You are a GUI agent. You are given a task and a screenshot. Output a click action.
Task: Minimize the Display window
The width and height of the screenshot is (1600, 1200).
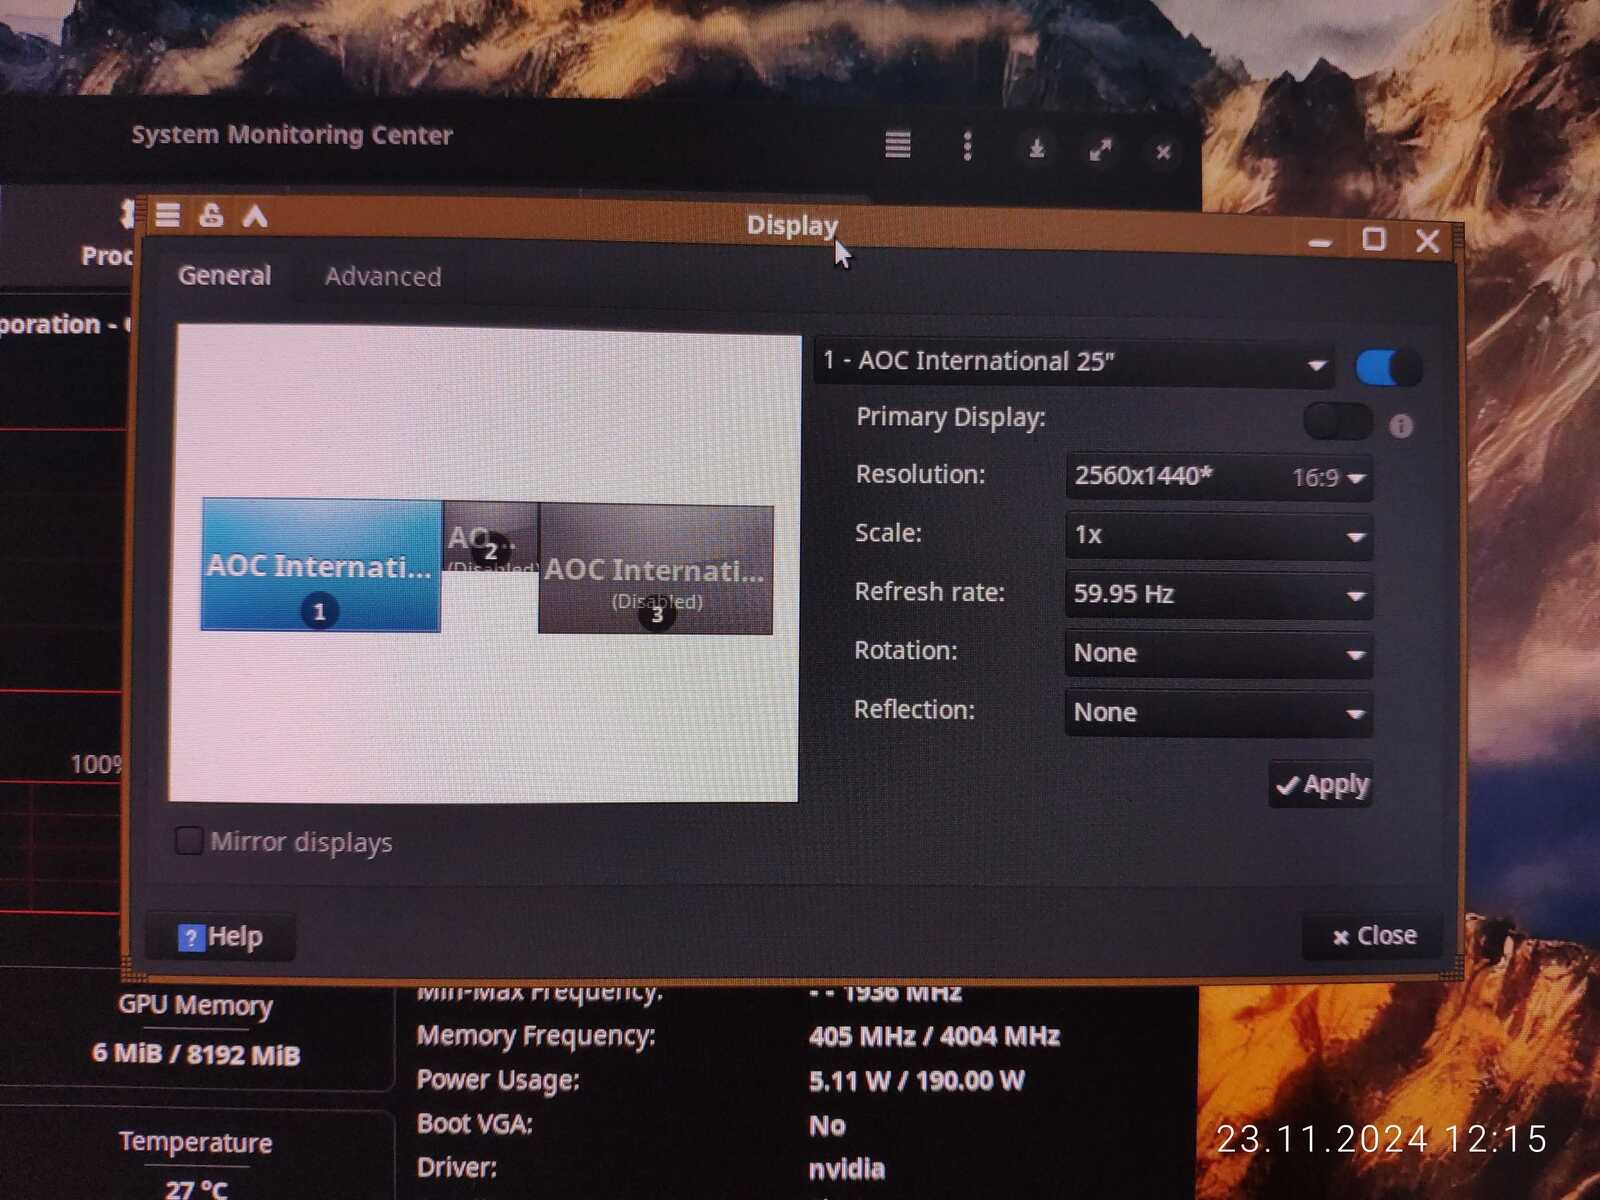(1320, 241)
